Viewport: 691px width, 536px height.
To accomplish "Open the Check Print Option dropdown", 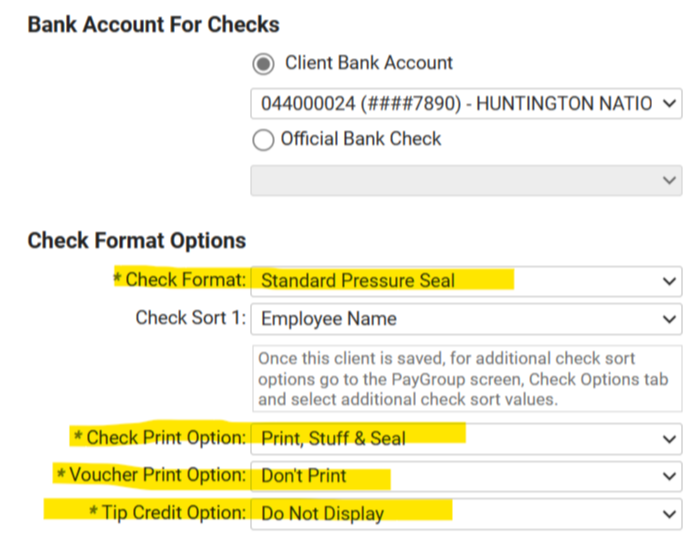I will coord(465,437).
